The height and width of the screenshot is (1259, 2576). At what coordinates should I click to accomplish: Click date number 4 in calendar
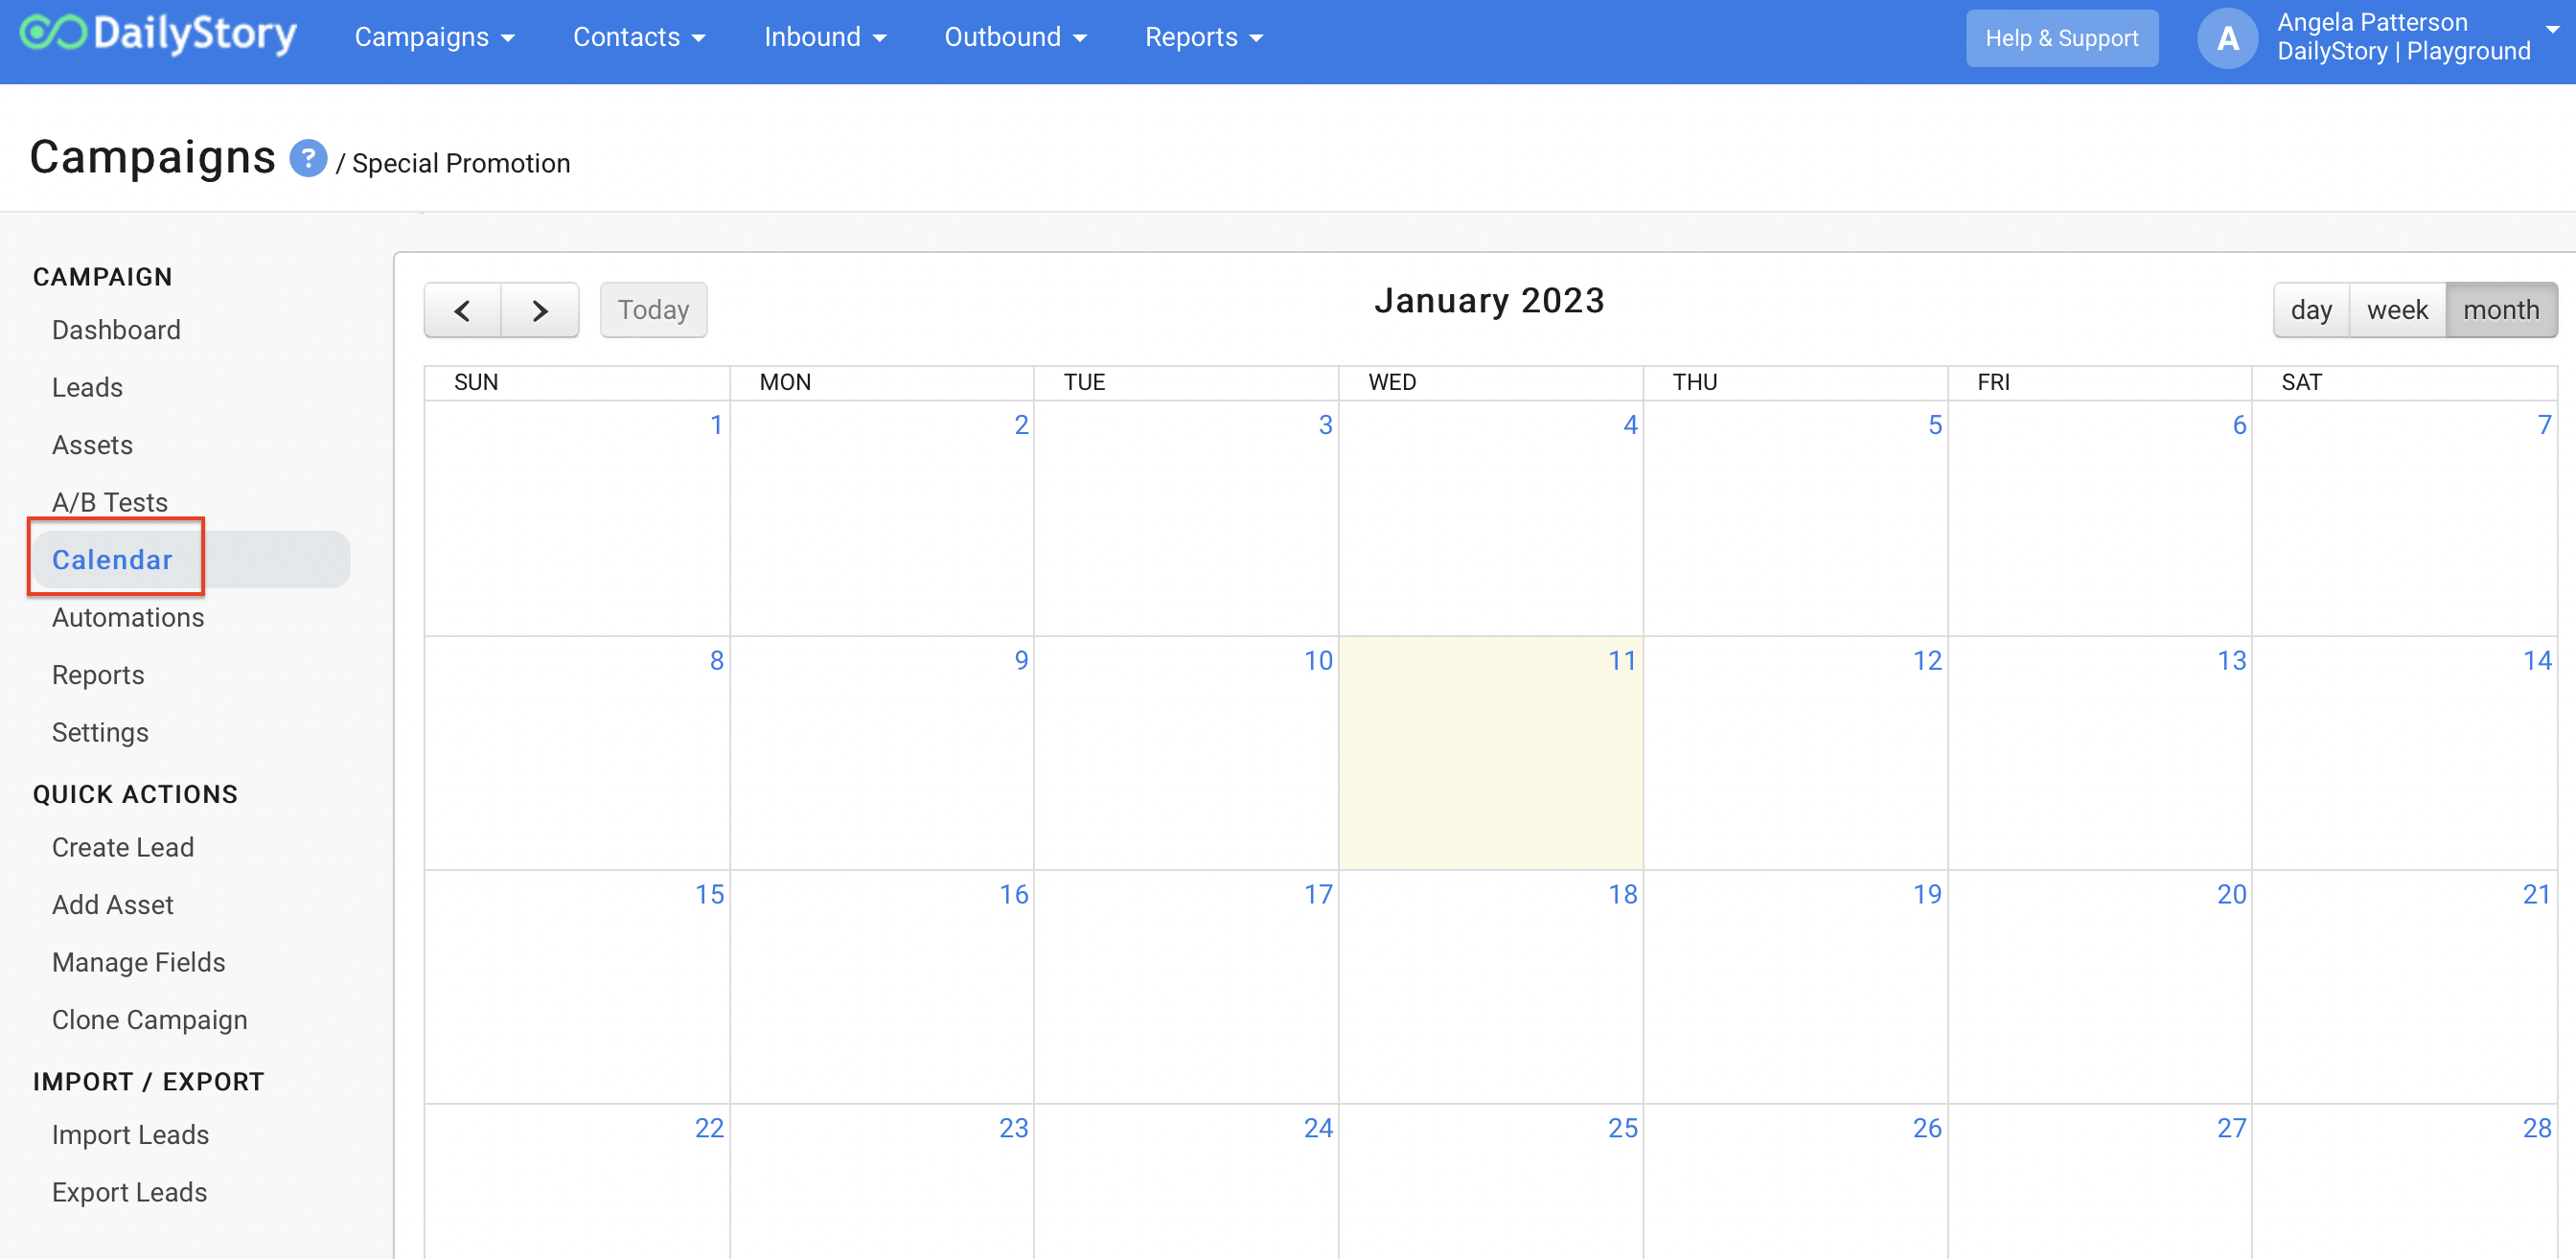point(1630,425)
